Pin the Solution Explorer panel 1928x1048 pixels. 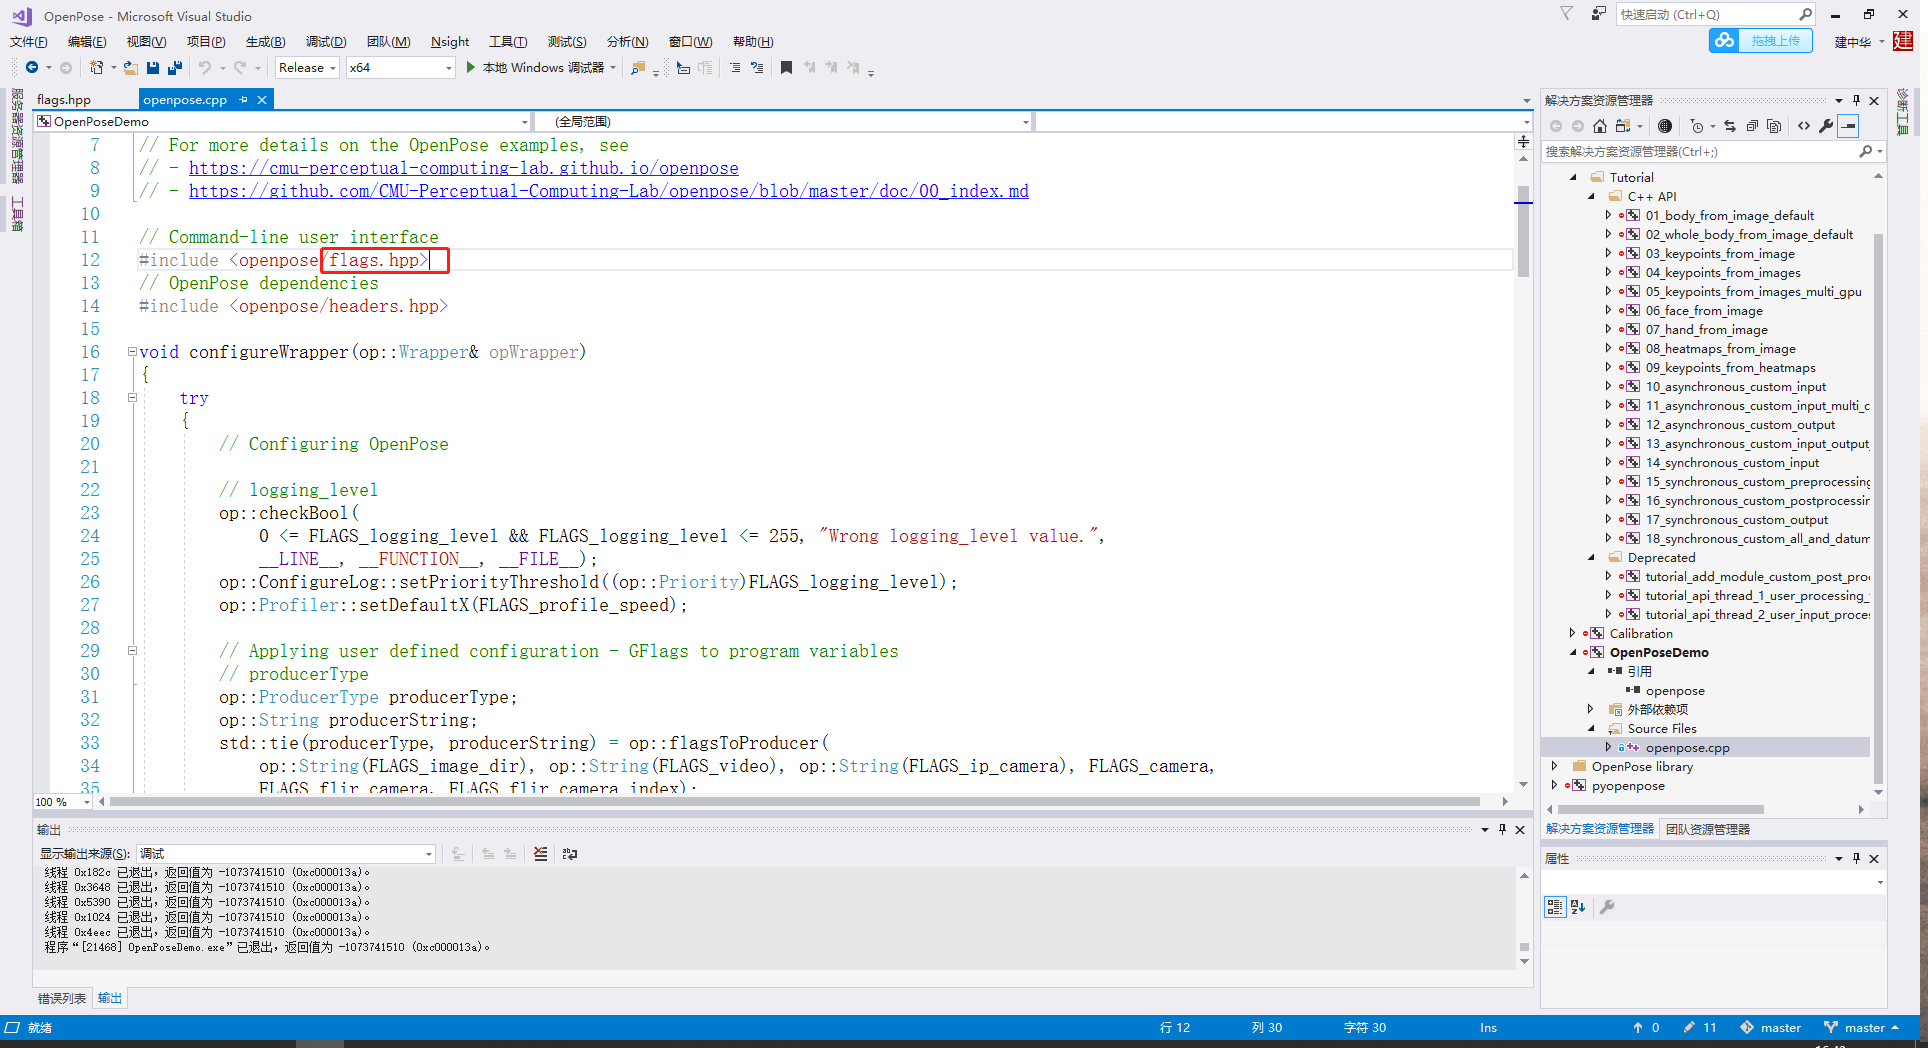[x=1857, y=100]
